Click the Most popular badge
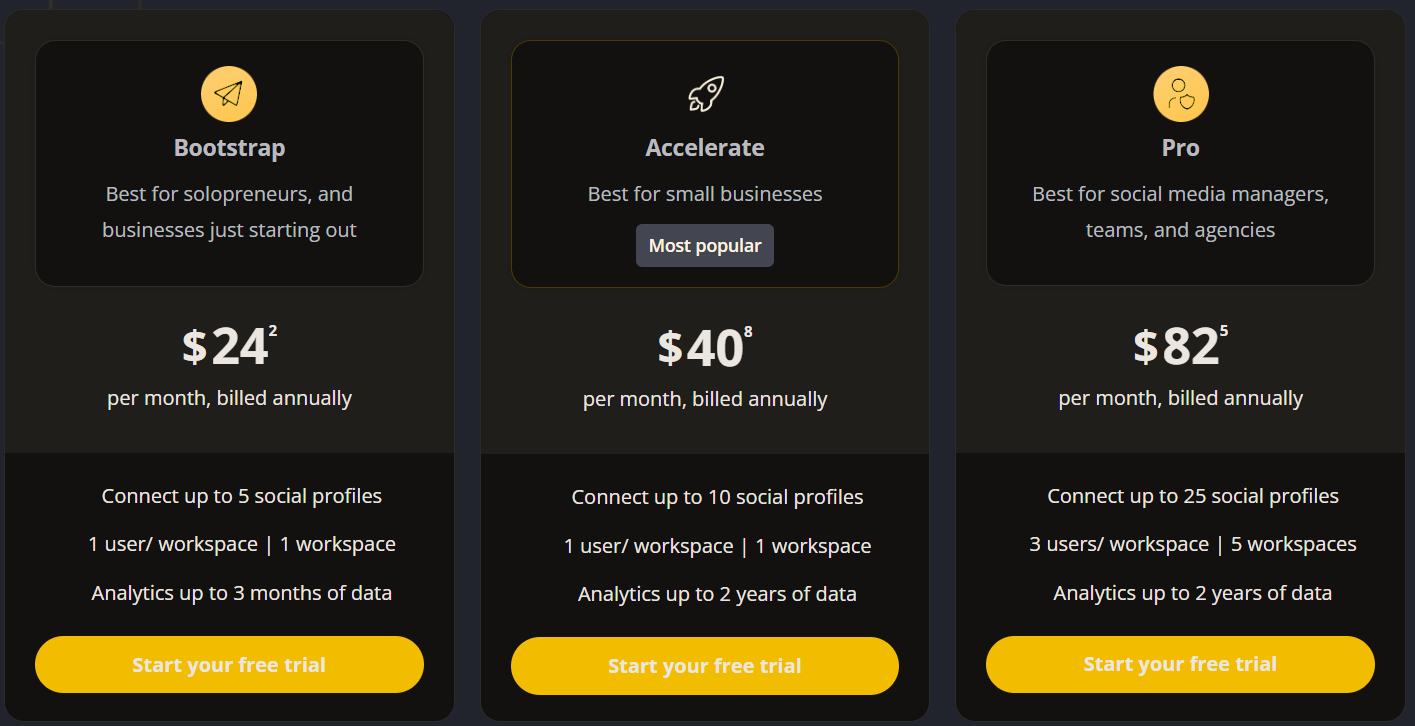 (x=705, y=246)
